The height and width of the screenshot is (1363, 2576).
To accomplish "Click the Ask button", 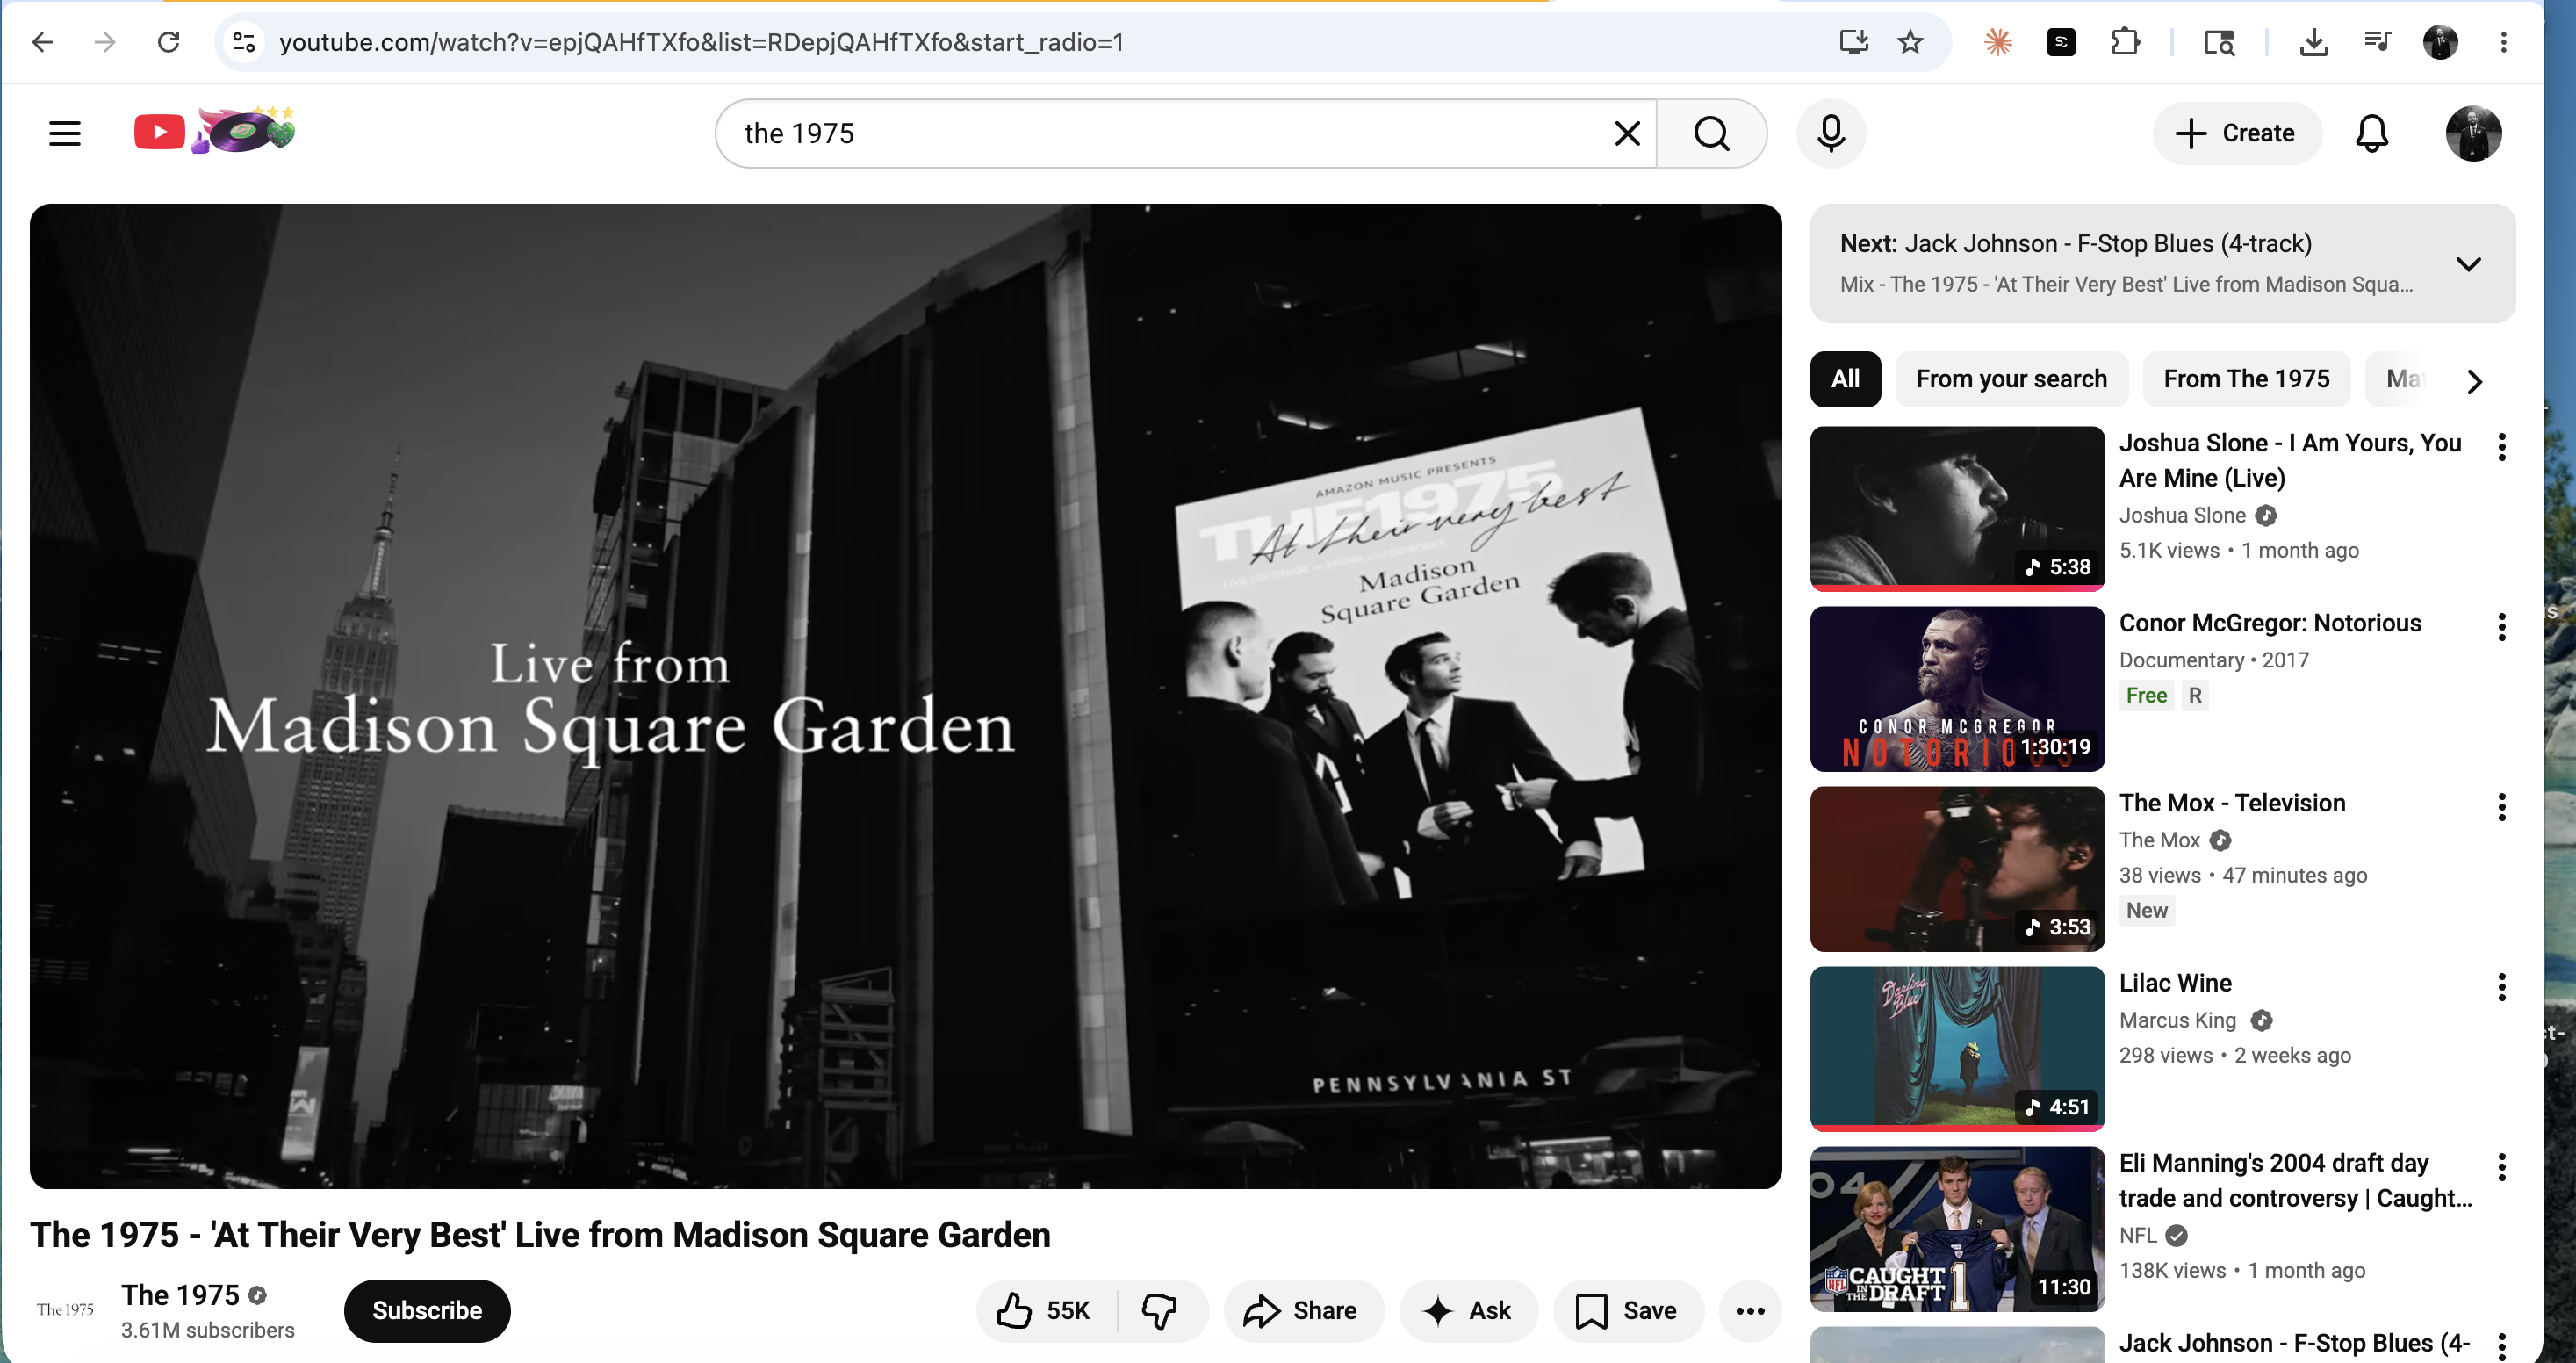I will pos(1468,1310).
